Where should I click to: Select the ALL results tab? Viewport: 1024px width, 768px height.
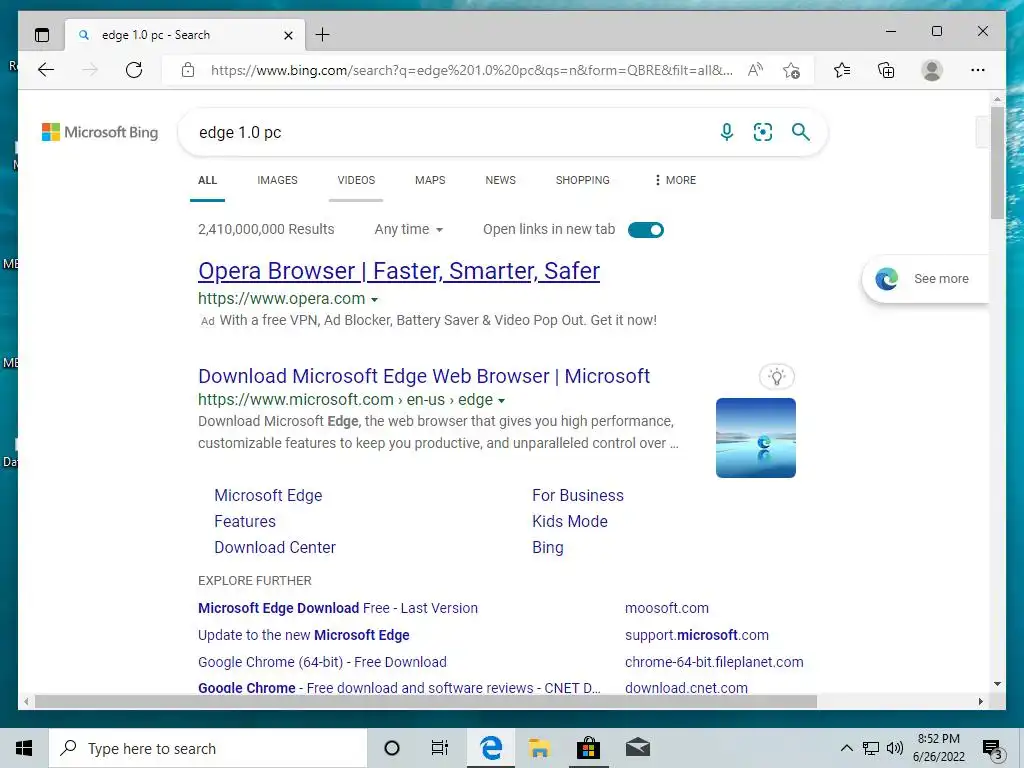pos(208,180)
